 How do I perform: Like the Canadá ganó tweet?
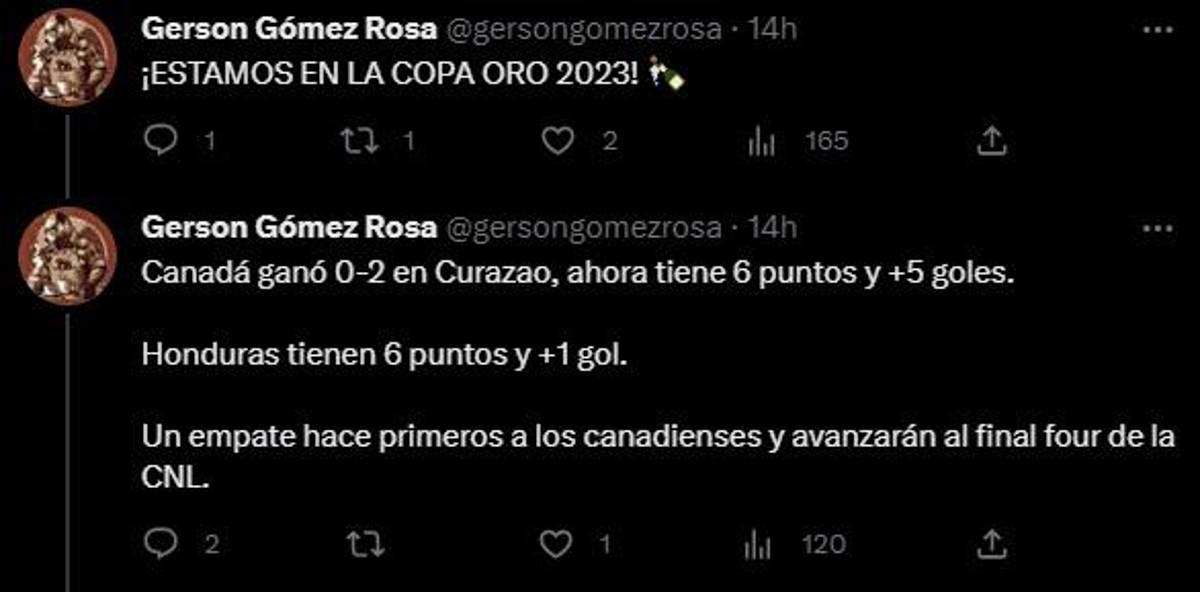[x=554, y=544]
